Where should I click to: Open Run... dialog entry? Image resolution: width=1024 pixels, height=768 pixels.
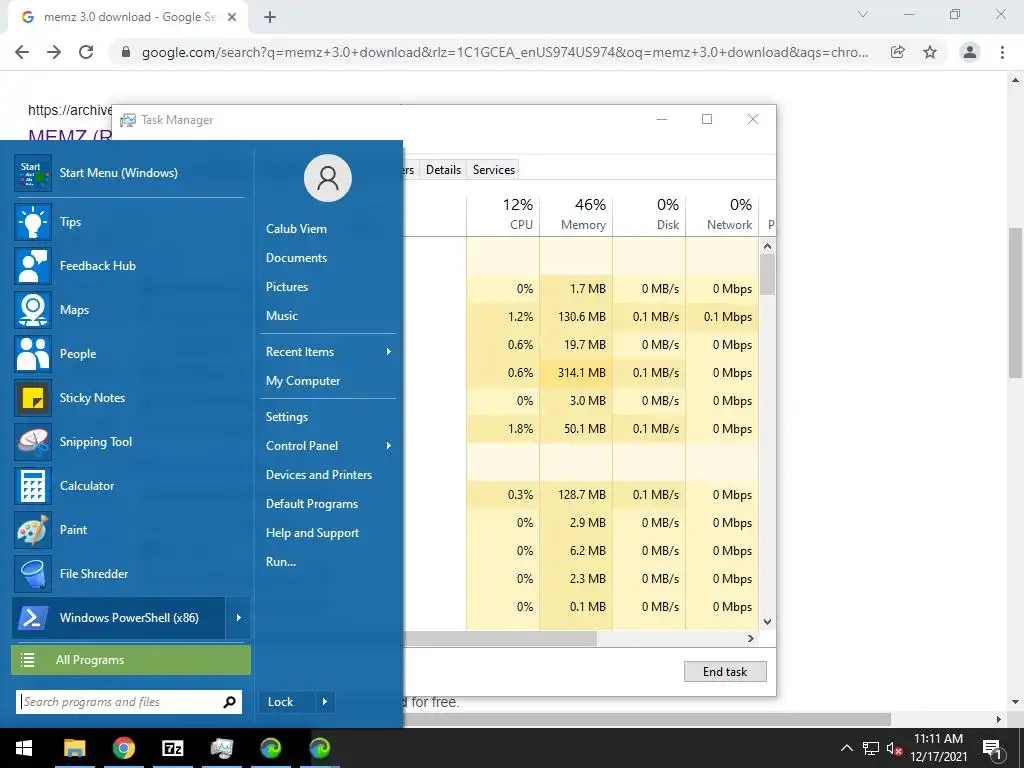[281, 562]
